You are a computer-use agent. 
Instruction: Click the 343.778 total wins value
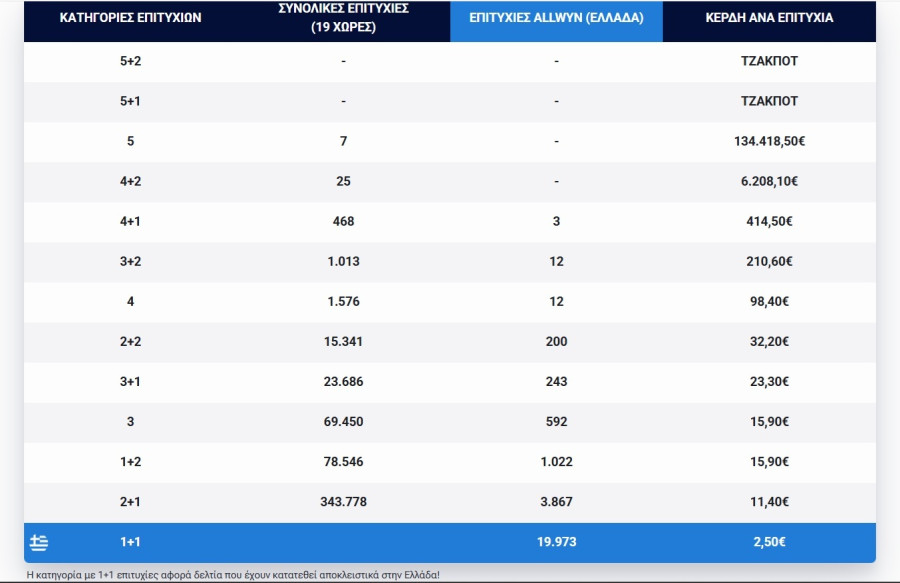343,501
